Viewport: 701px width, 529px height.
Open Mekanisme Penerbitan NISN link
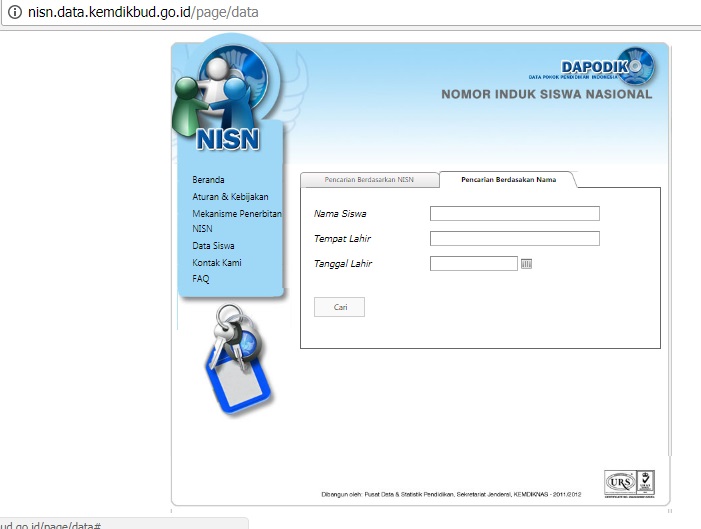236,214
